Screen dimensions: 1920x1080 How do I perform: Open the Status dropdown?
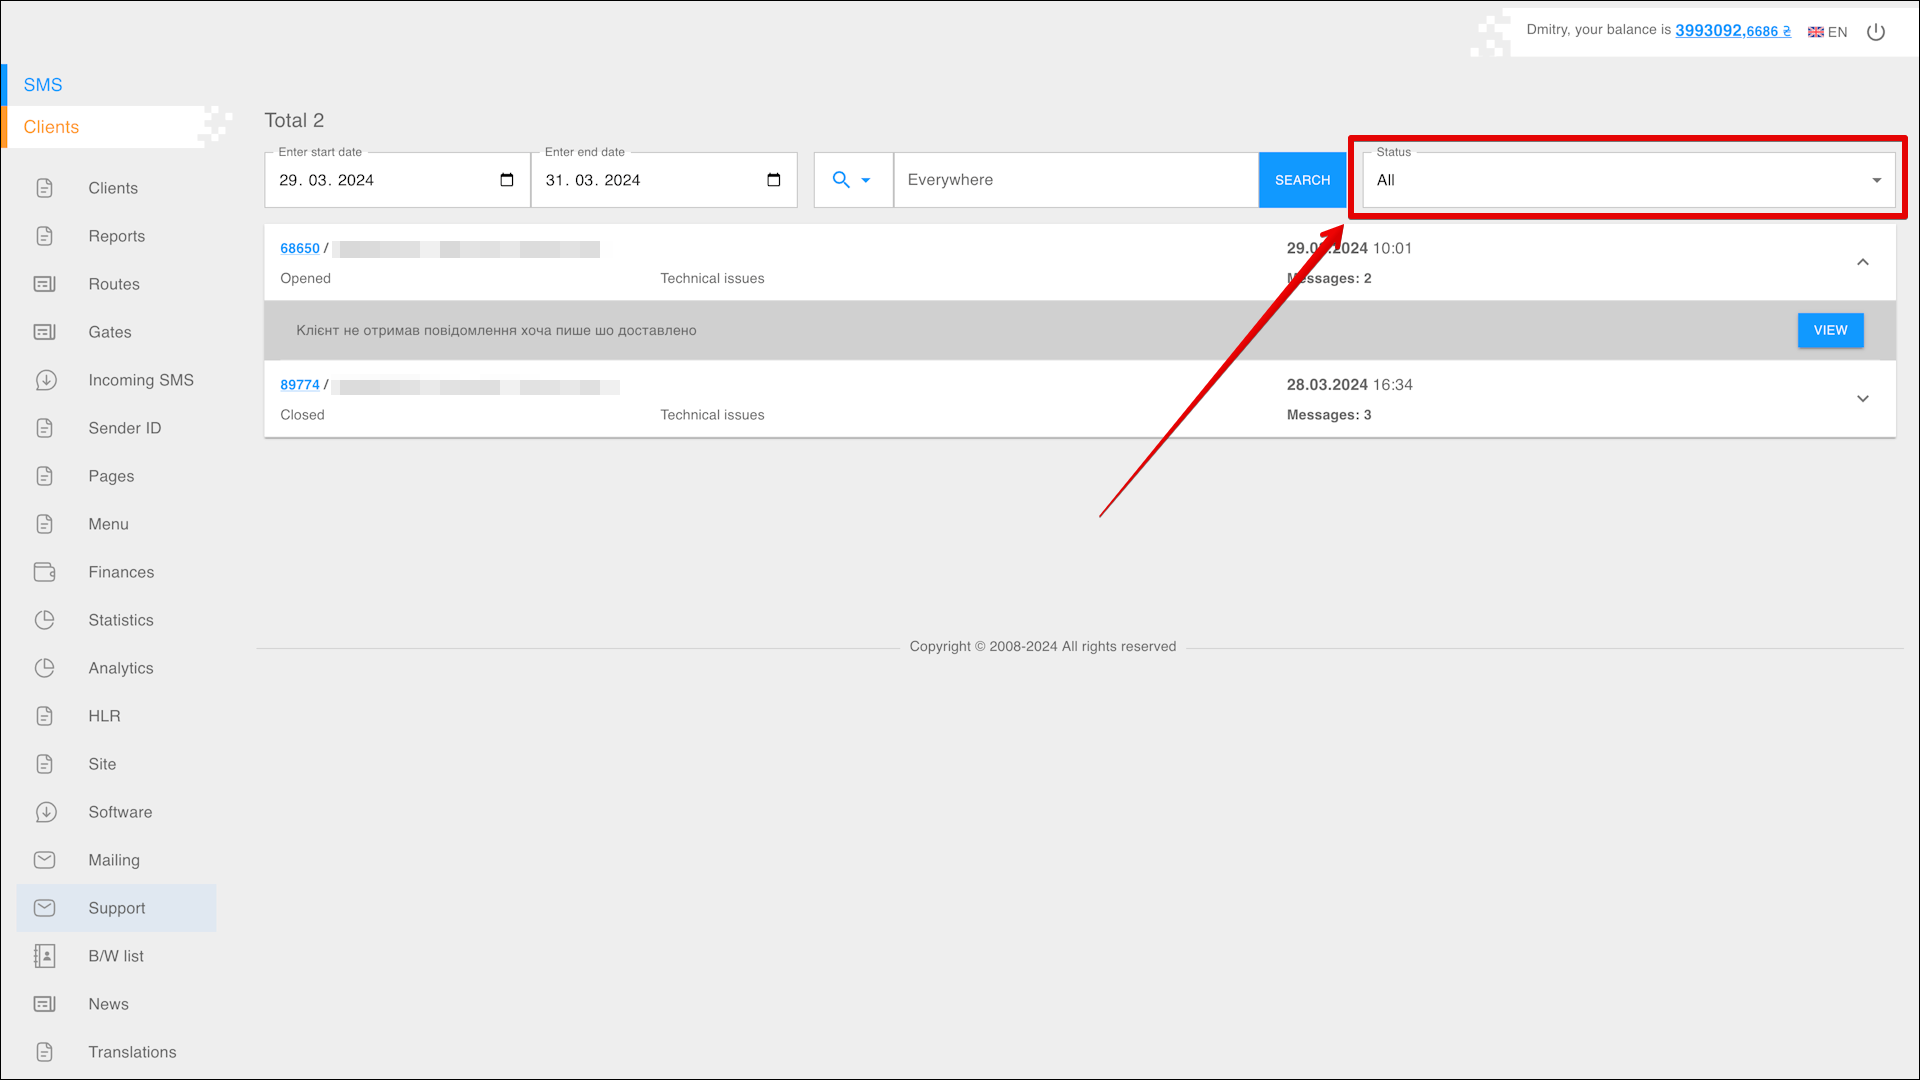point(1628,180)
